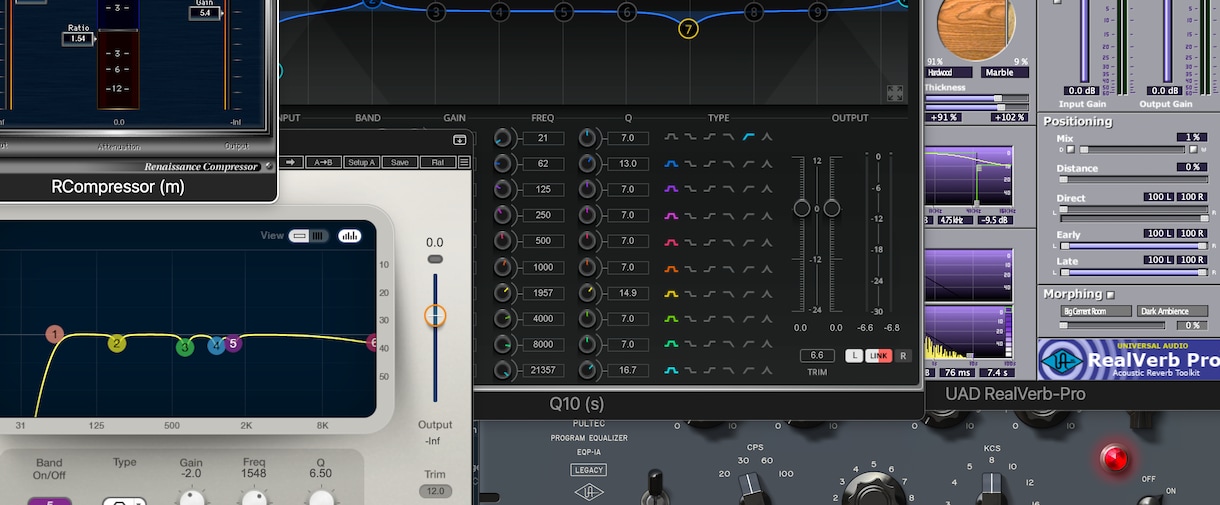Click the Trim 12.0 button
The image size is (1220, 505).
435,491
